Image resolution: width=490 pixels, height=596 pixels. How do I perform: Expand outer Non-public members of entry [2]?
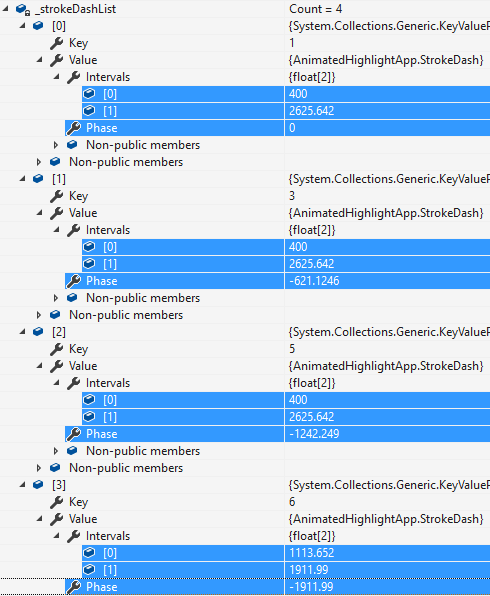pos(39,468)
